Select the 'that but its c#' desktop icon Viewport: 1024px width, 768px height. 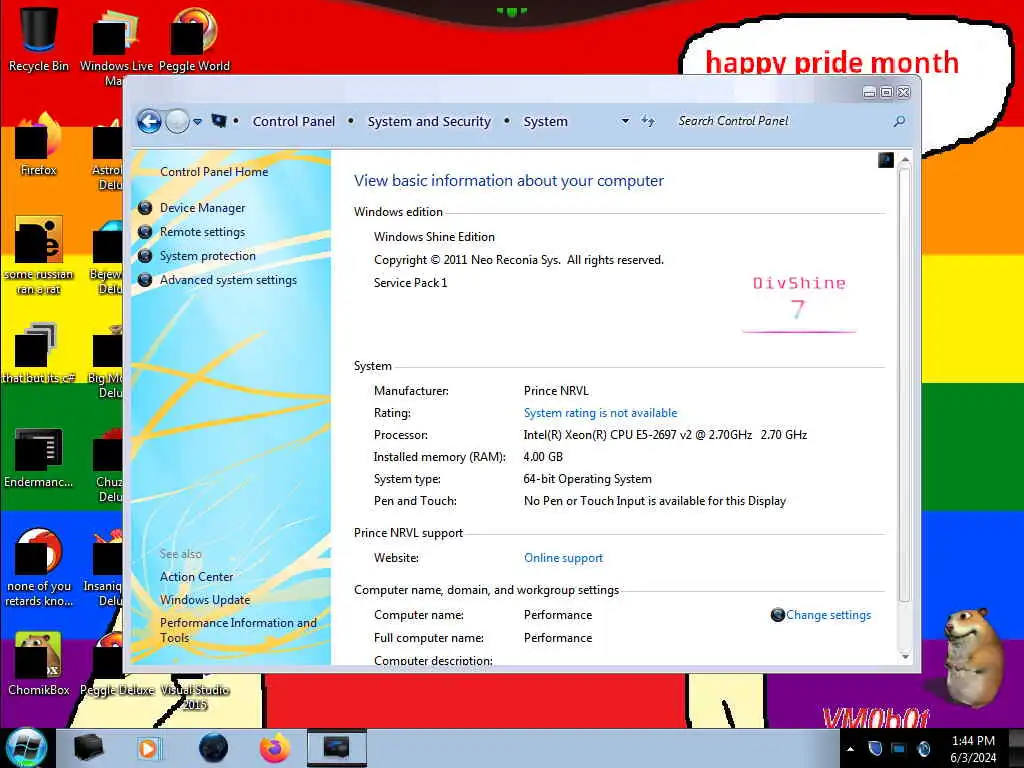coord(39,353)
